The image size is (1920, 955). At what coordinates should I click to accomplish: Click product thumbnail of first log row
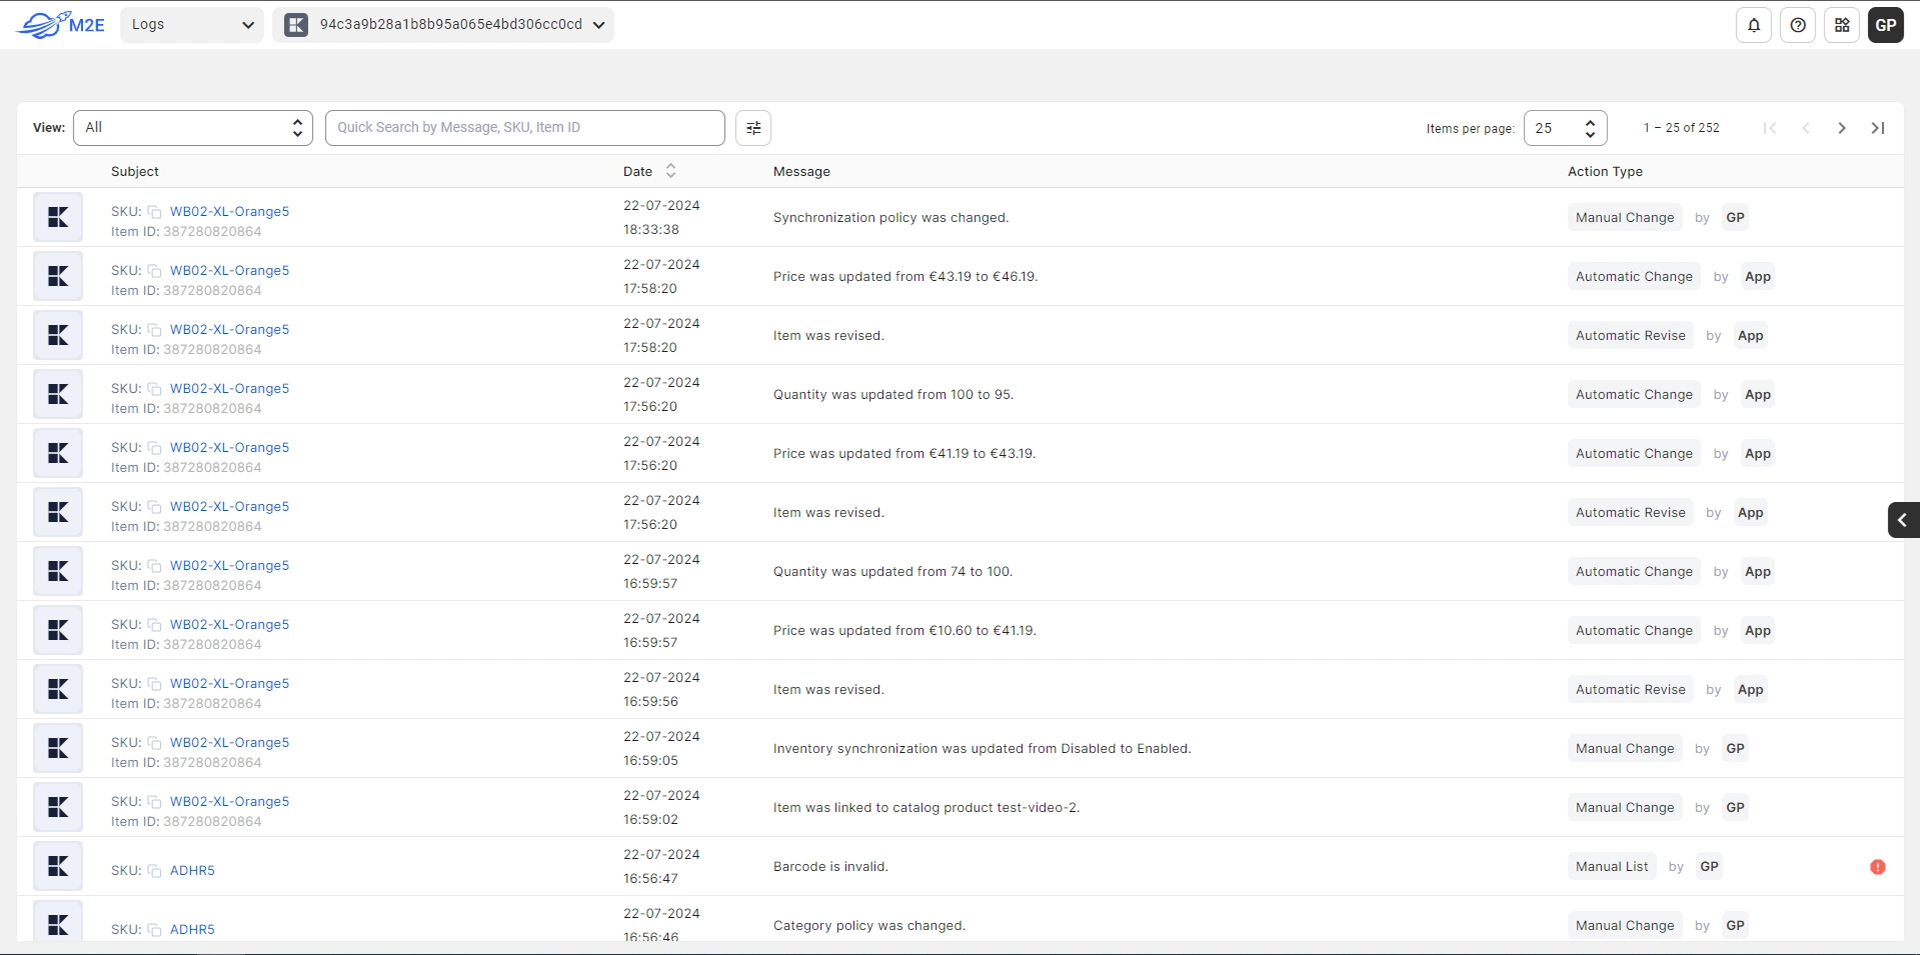tap(58, 217)
